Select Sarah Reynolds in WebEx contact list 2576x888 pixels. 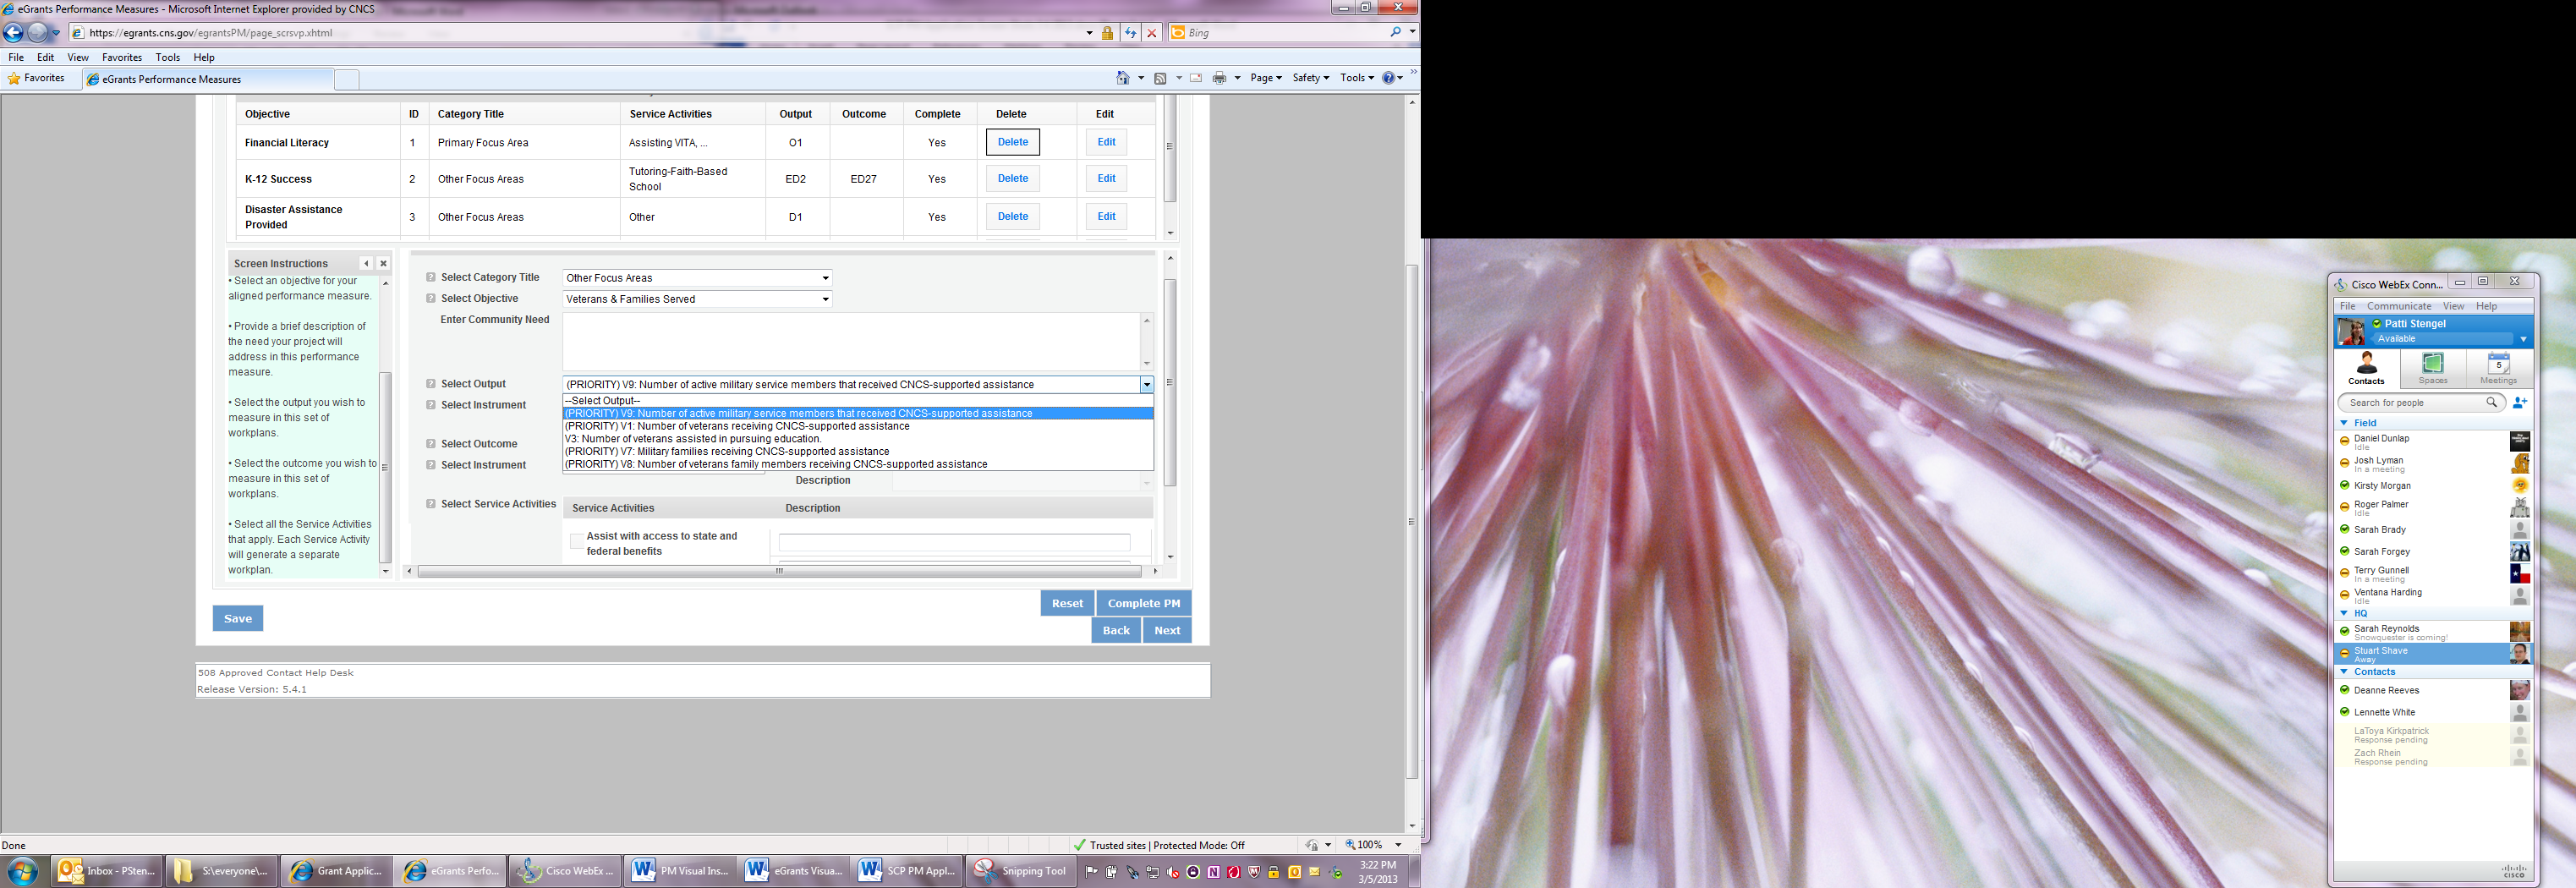point(2433,632)
